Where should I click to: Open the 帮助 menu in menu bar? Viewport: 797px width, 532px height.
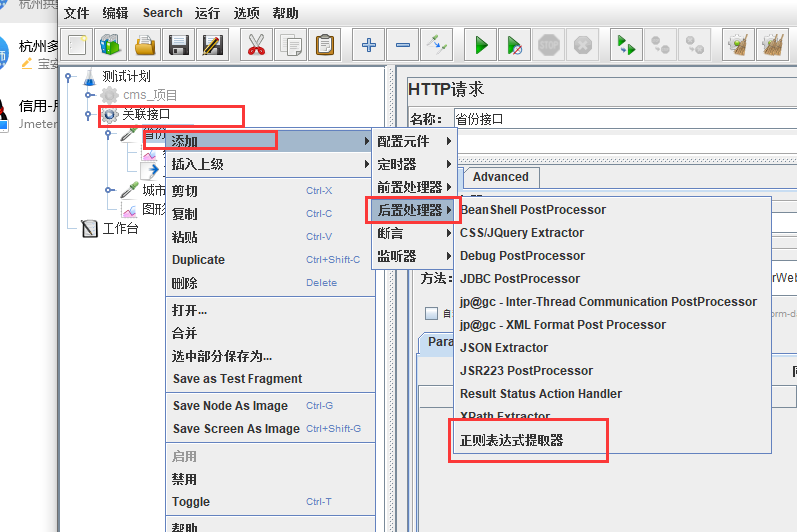click(285, 13)
